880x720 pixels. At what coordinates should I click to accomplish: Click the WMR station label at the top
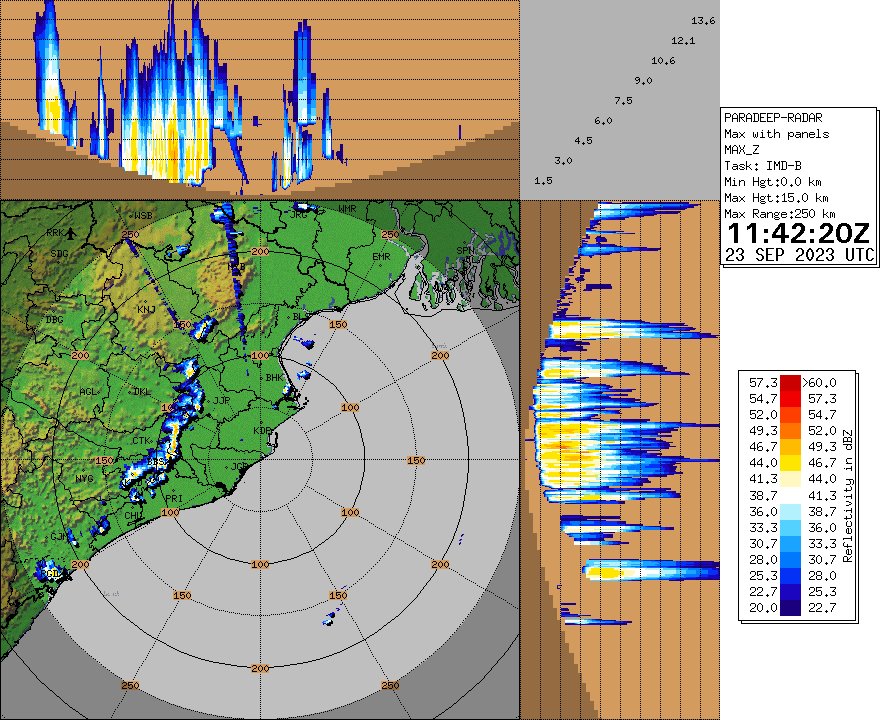coord(345,210)
